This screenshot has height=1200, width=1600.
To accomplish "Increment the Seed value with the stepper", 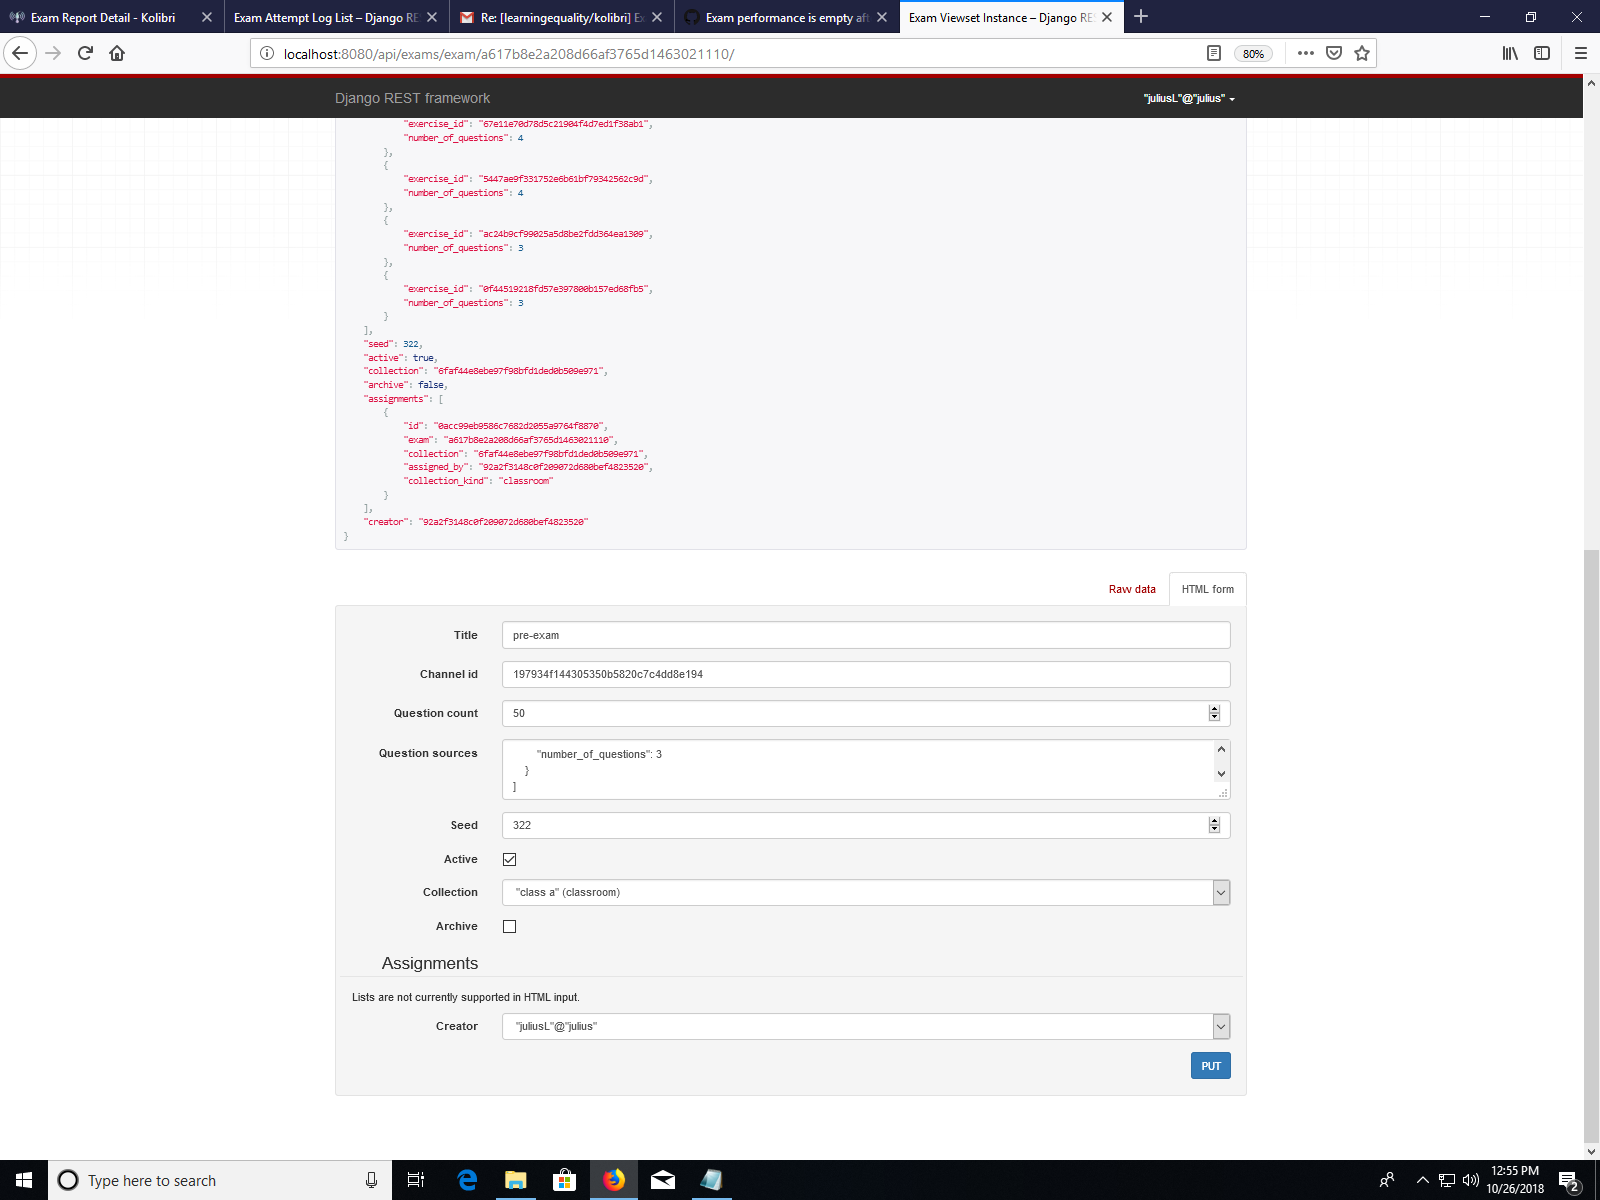I will (1214, 820).
